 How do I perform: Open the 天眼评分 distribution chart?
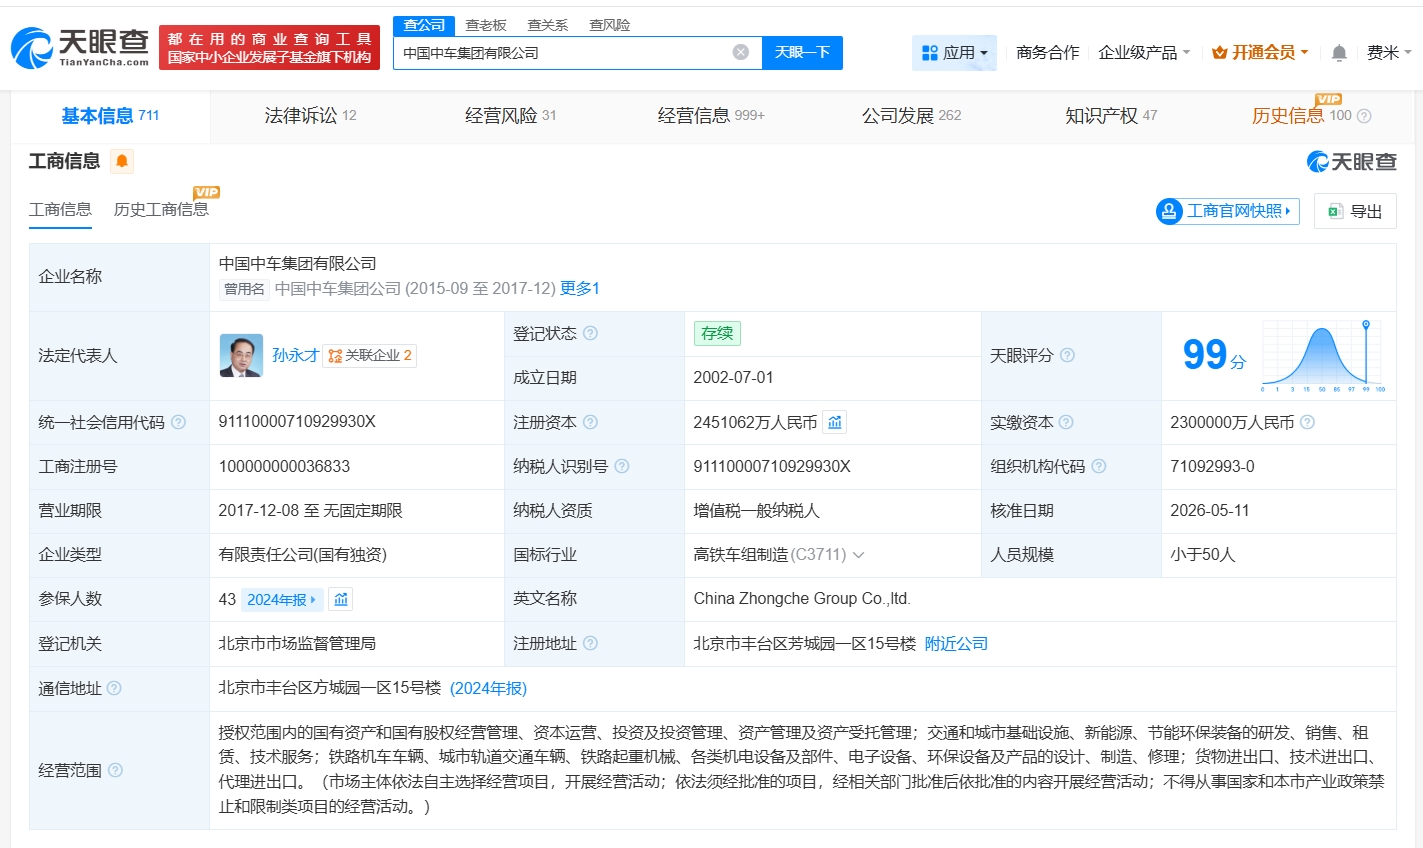click(x=1322, y=355)
